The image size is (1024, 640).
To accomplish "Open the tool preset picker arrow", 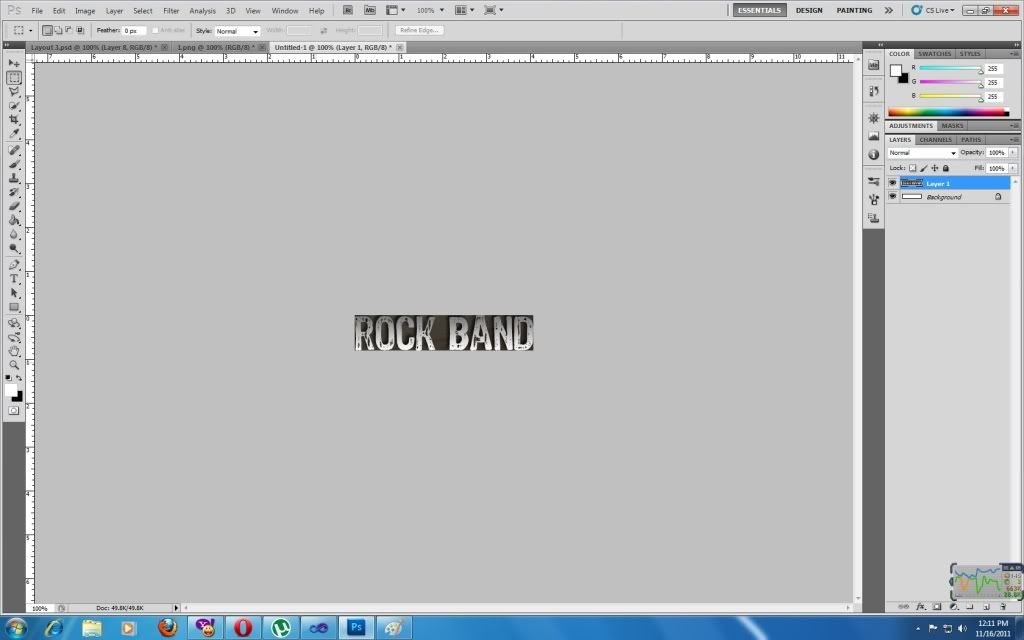I will (30, 30).
